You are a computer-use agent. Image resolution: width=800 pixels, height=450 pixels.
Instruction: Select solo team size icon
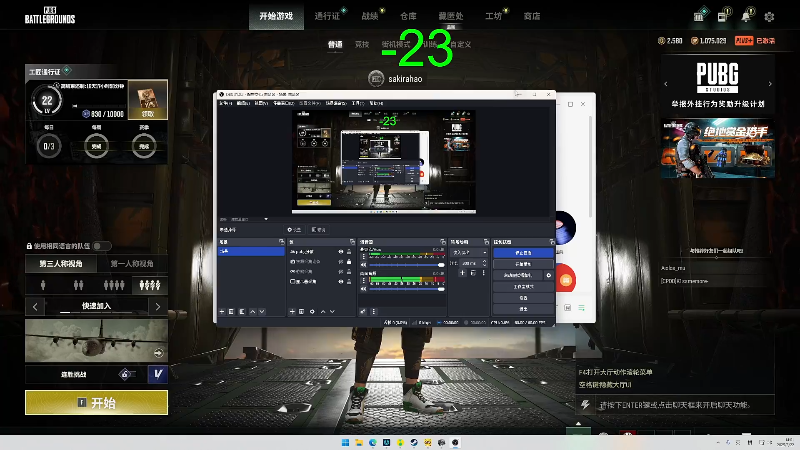coord(43,285)
